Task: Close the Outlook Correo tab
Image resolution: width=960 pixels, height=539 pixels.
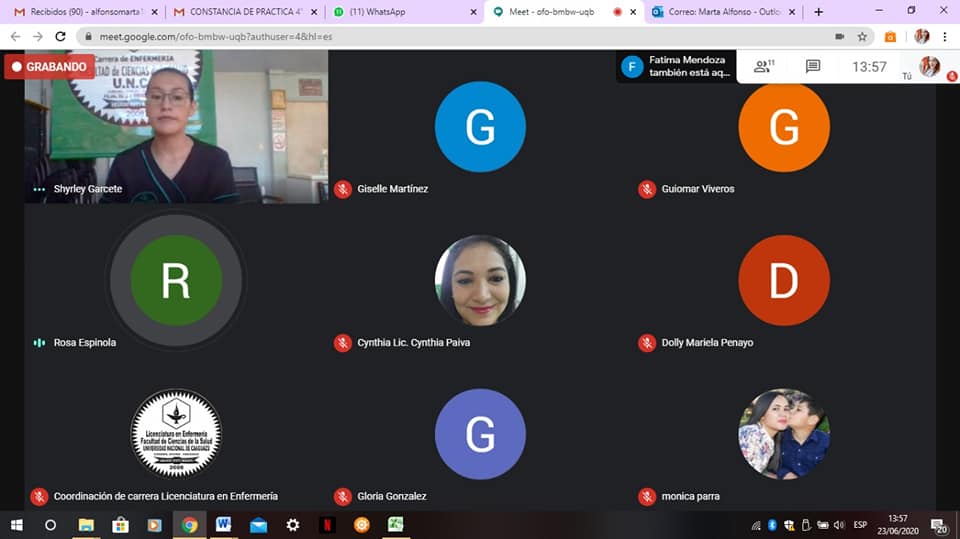Action: (792, 12)
